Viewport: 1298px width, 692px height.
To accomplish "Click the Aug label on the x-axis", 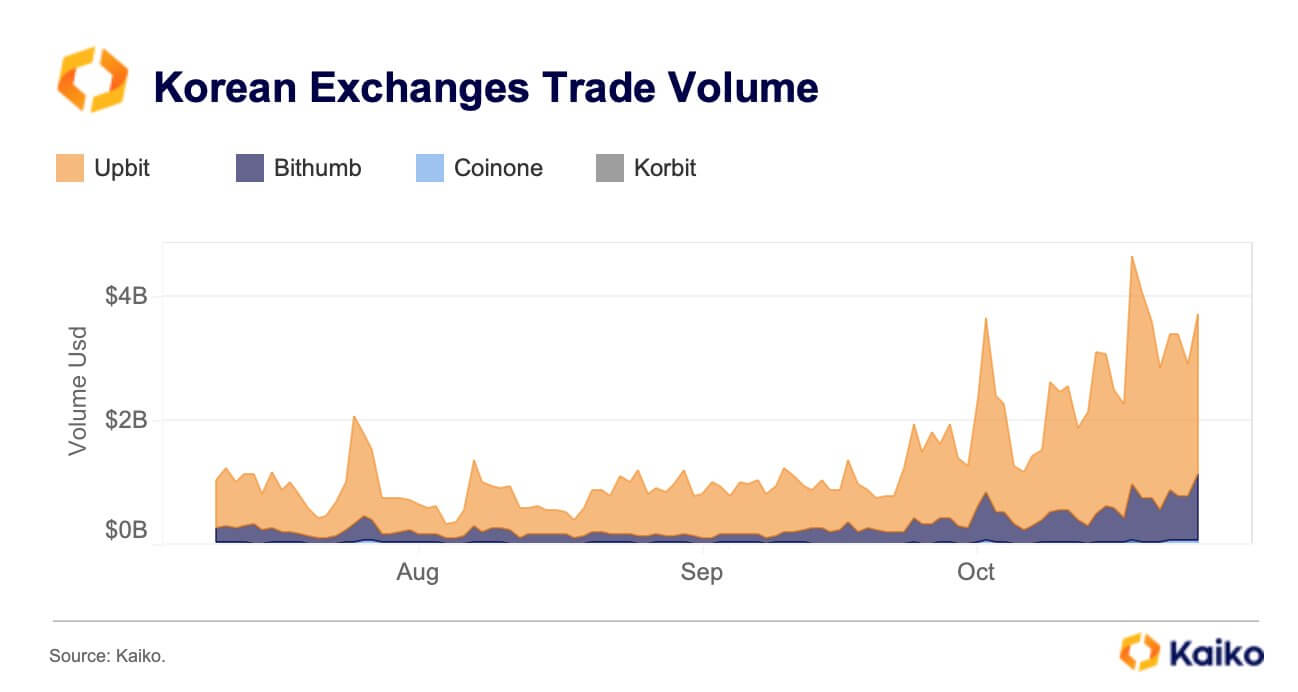I will (x=417, y=572).
